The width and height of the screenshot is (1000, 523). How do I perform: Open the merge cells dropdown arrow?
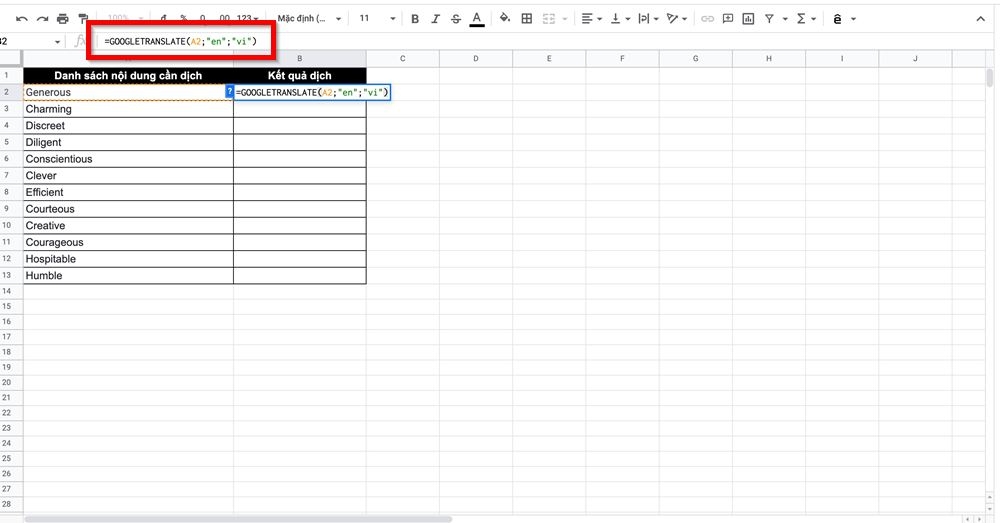(x=565, y=19)
